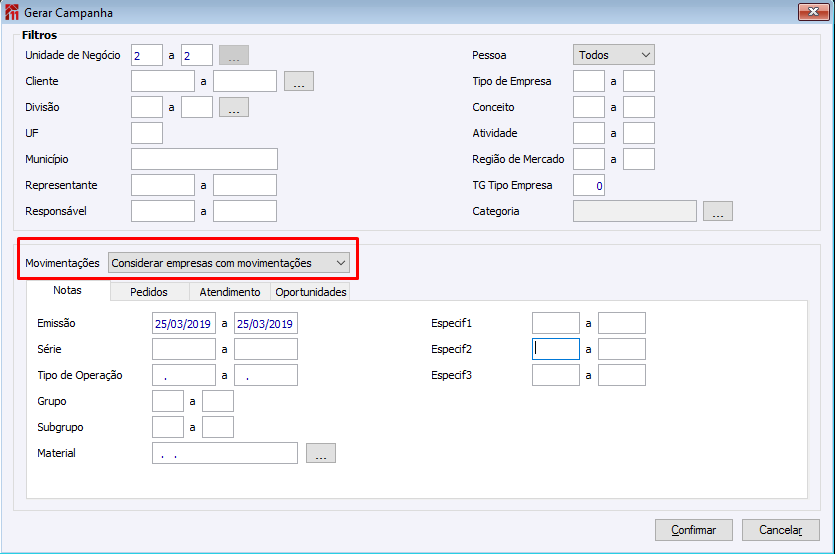Image resolution: width=835 pixels, height=554 pixels.
Task: Open the Divisão lookup ellipsis button
Action: 234,107
